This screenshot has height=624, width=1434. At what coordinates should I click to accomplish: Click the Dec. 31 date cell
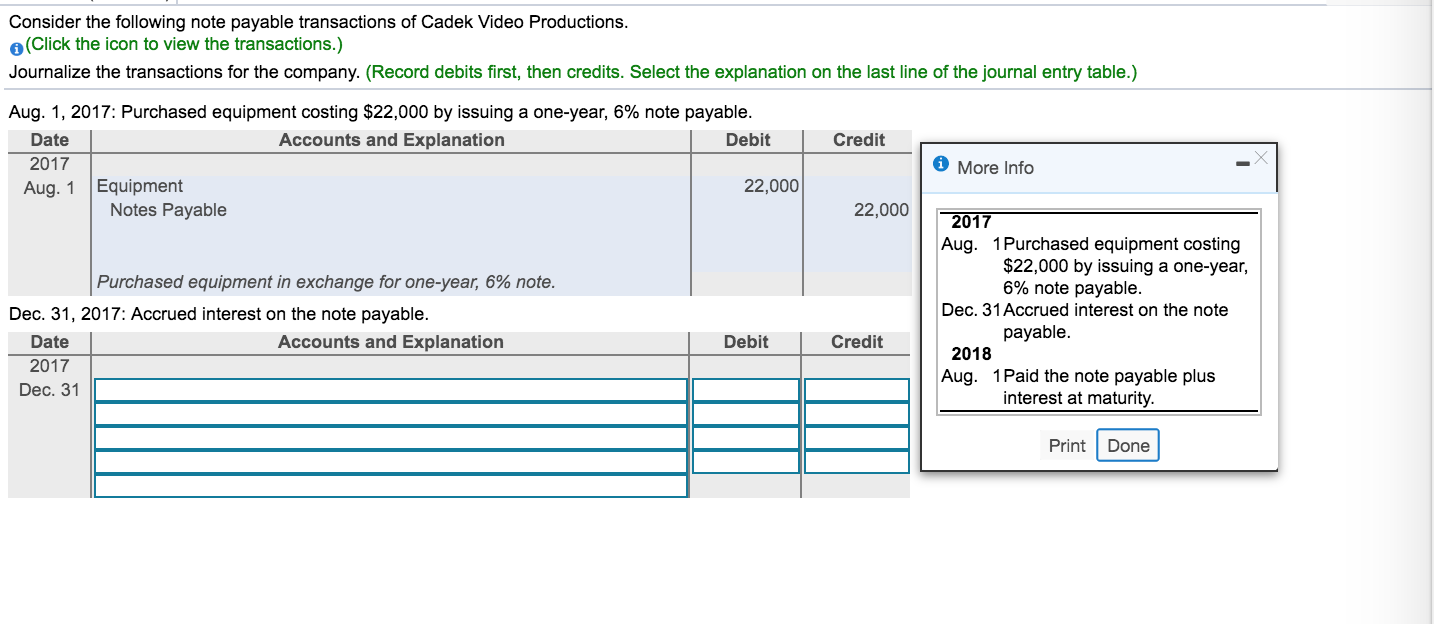[x=48, y=391]
